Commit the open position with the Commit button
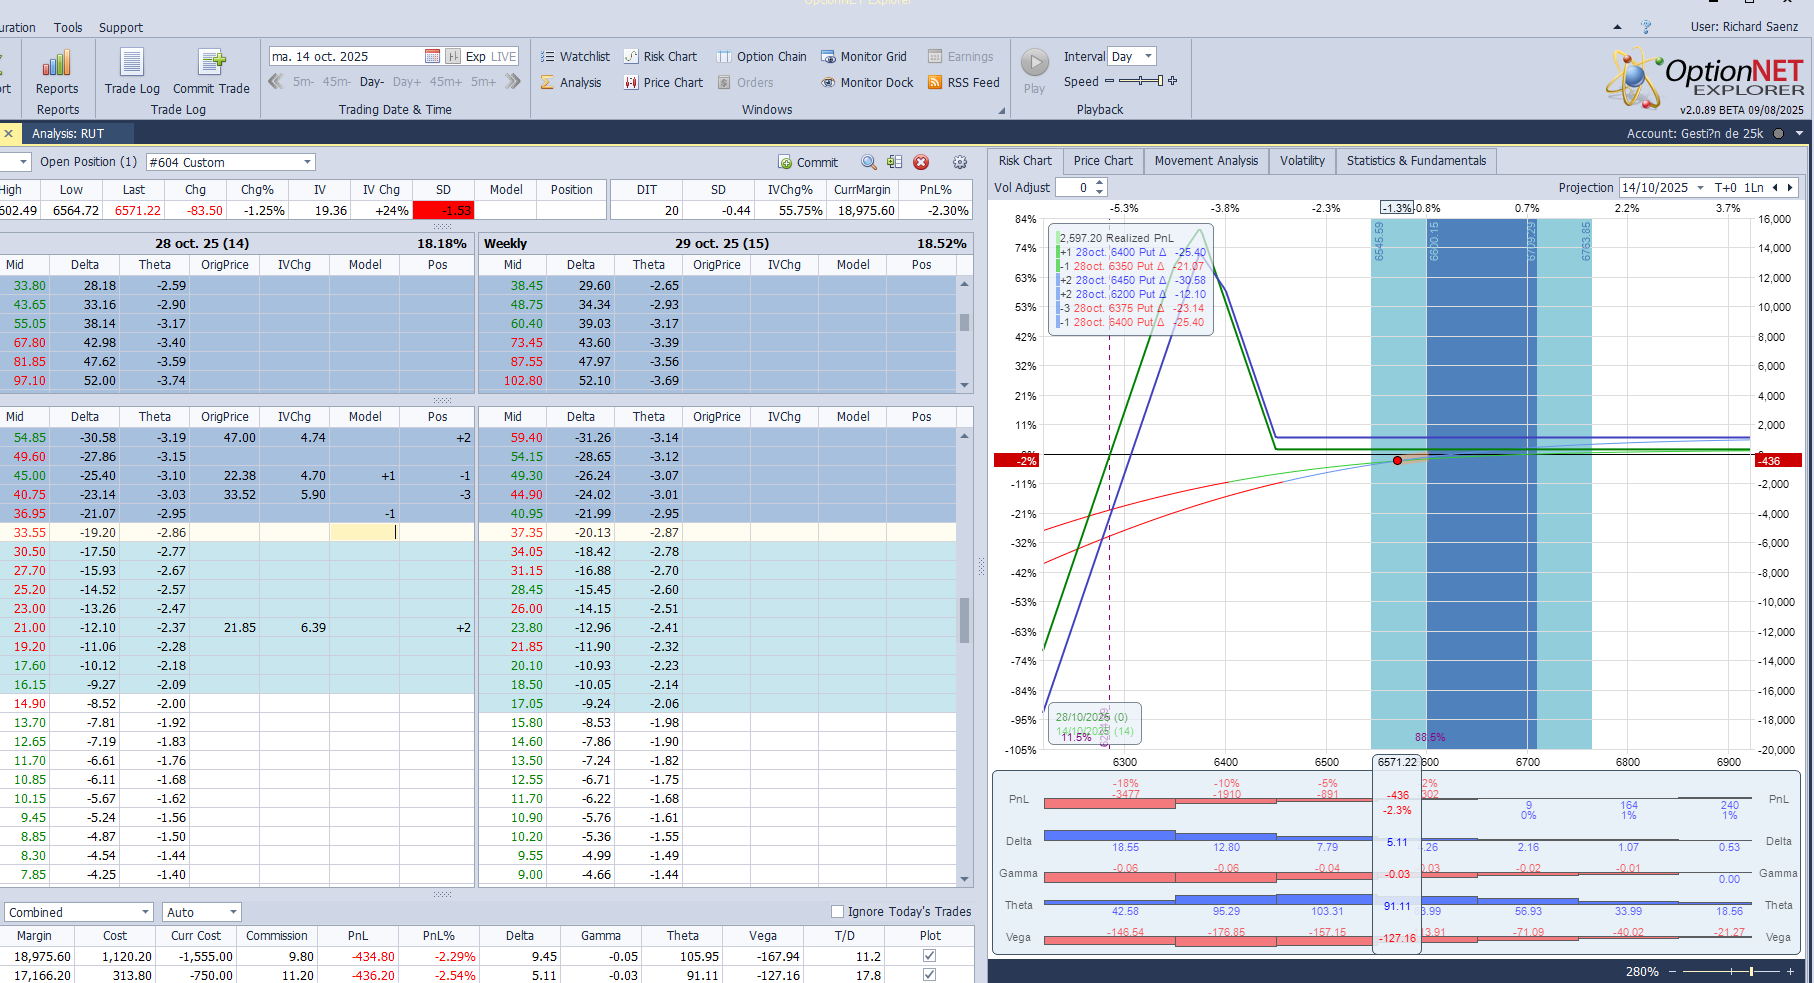 pos(808,162)
